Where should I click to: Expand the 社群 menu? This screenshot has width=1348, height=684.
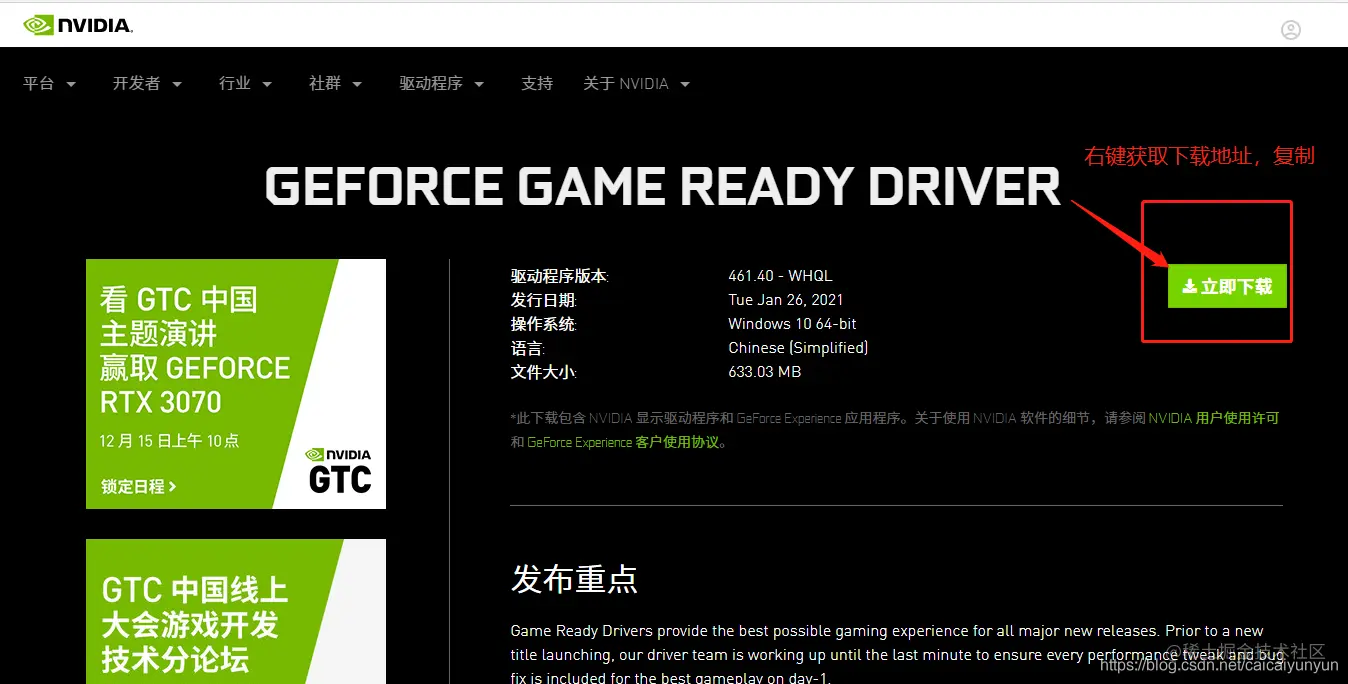point(335,84)
